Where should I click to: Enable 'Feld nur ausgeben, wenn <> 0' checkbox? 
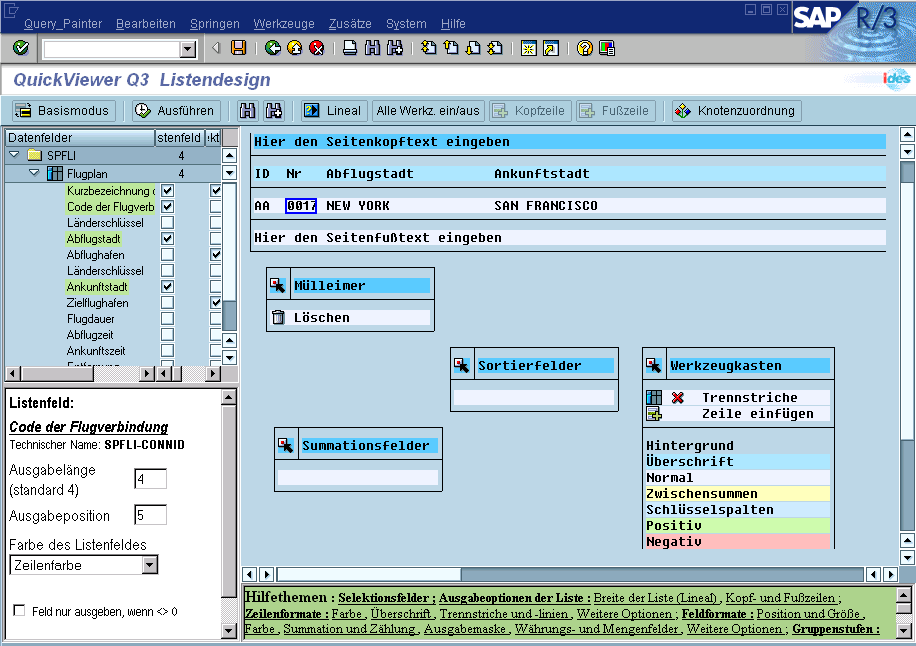tap(19, 610)
